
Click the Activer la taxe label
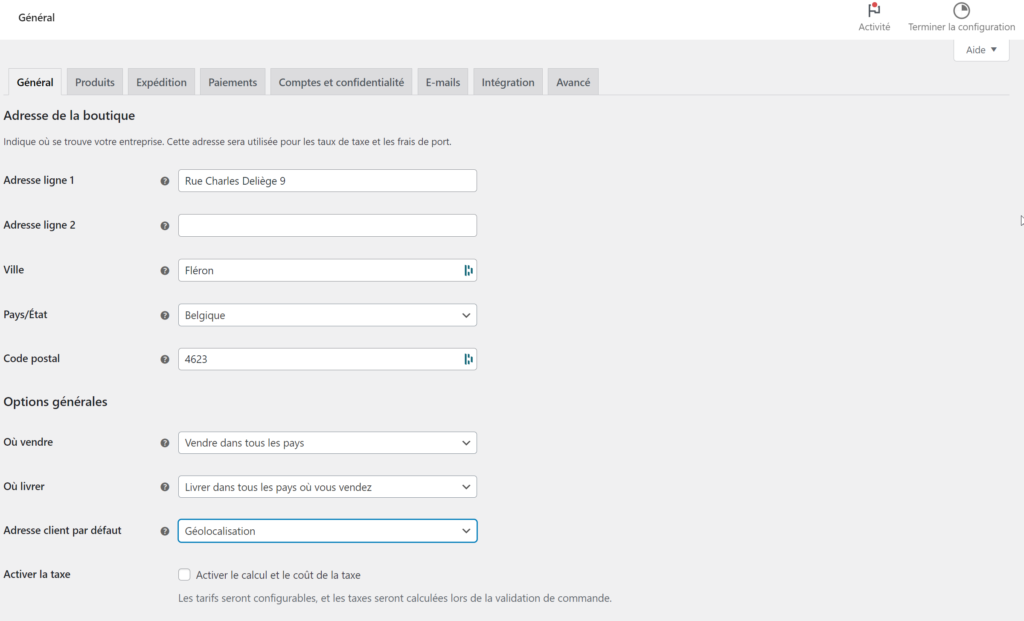[x=37, y=575]
